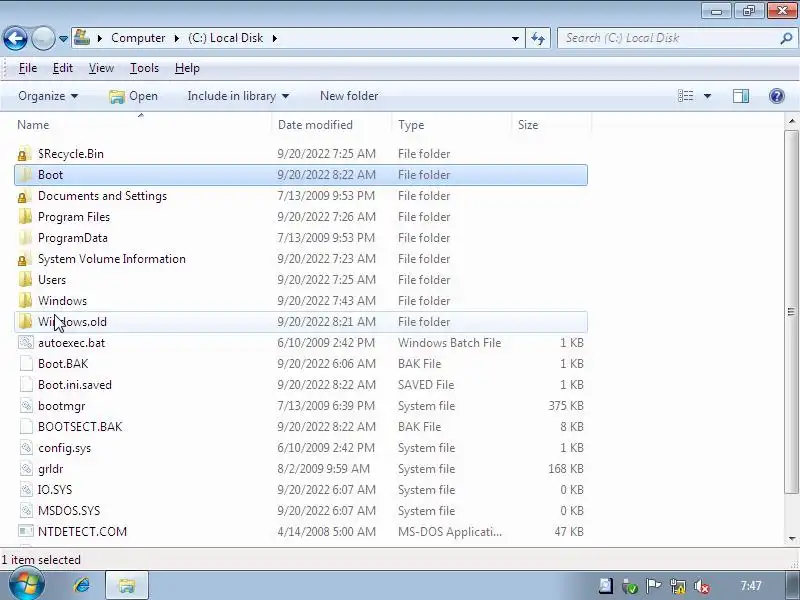Select the config.sys file icon
Screen dimensions: 800x600
point(26,447)
